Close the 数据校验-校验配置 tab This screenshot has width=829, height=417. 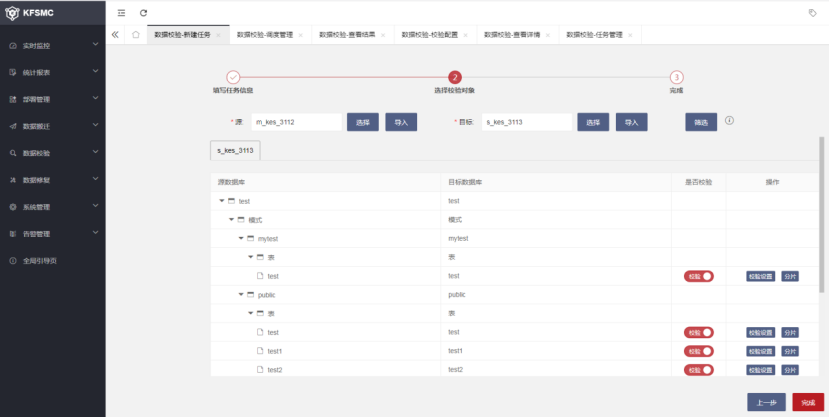tap(466, 35)
